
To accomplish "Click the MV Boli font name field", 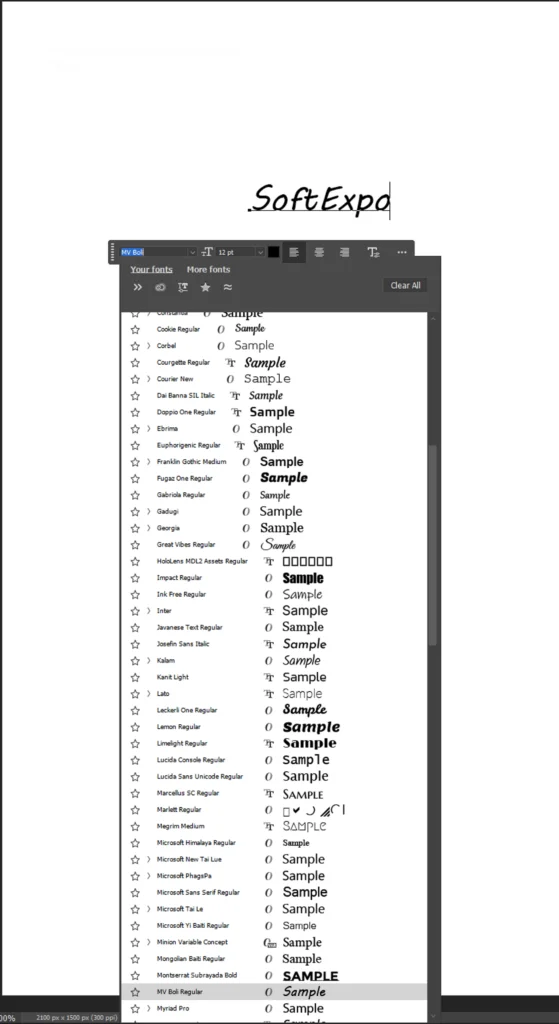I will coord(154,252).
